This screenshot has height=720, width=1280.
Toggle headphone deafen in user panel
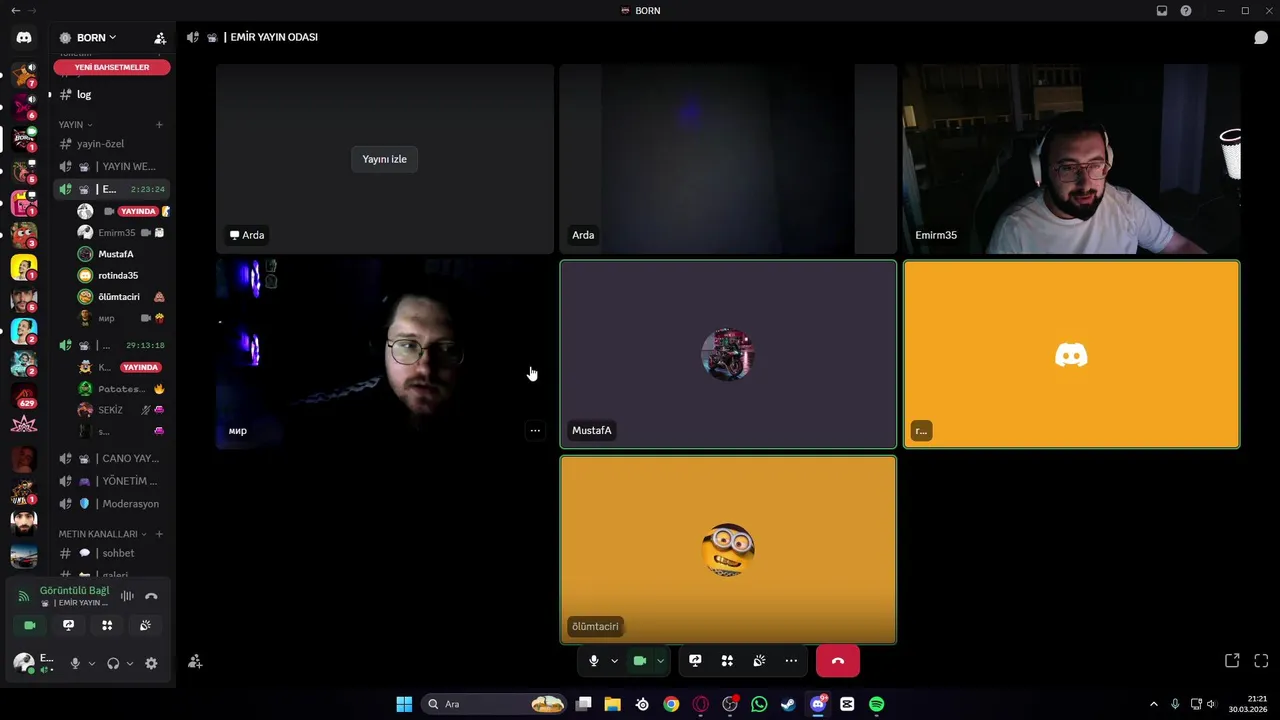(x=113, y=663)
